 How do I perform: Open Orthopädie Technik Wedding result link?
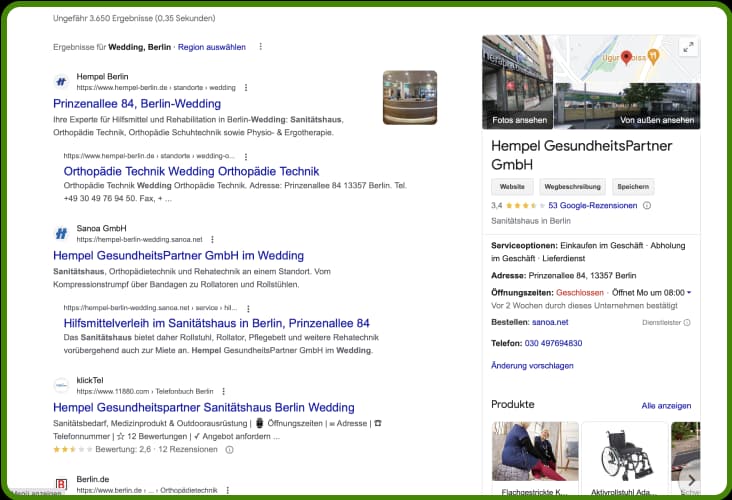pos(191,171)
